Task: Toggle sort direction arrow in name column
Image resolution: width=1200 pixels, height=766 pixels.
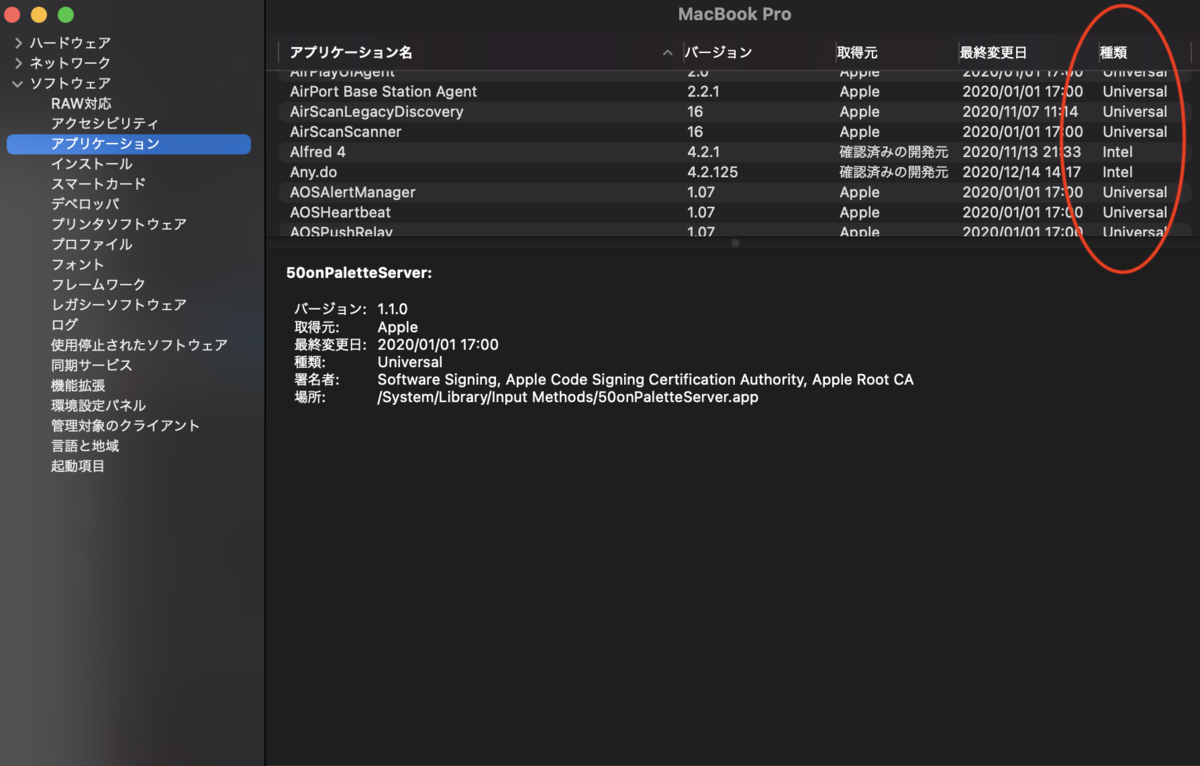Action: (x=668, y=52)
